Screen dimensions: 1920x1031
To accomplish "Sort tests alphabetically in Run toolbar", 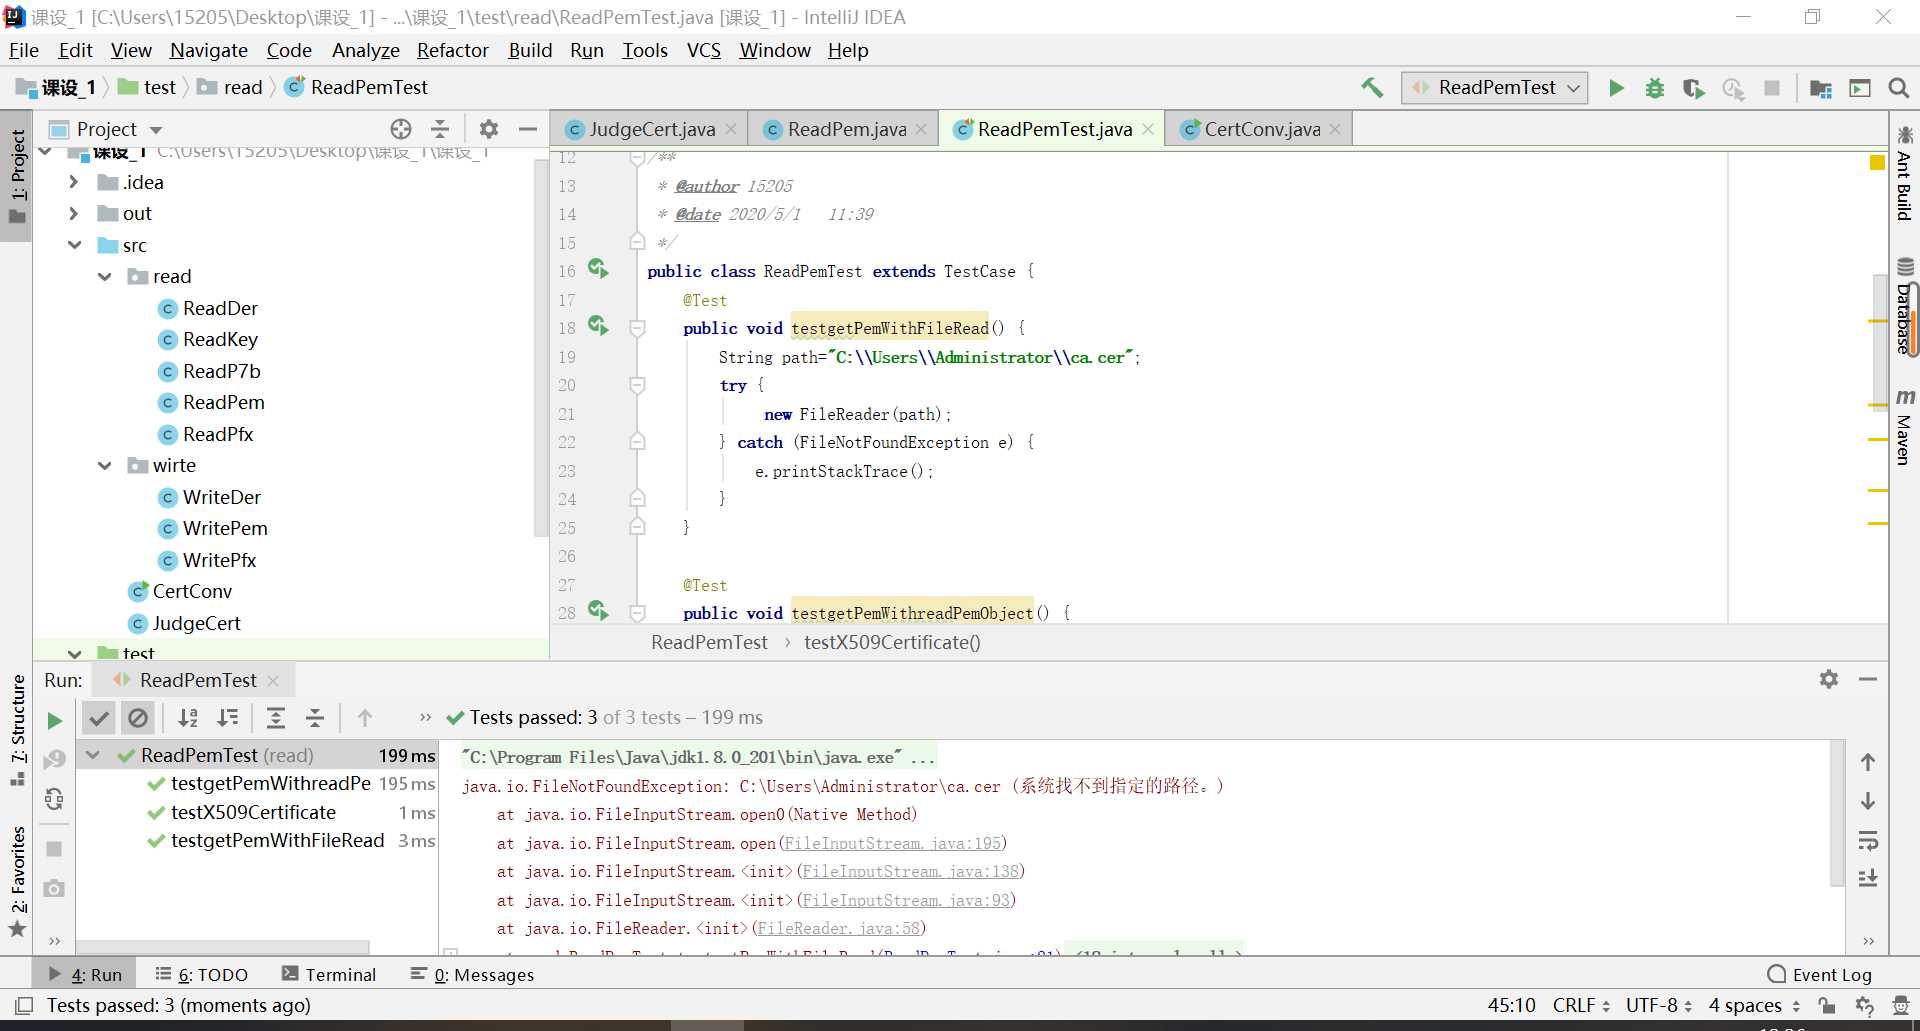I will (x=187, y=717).
